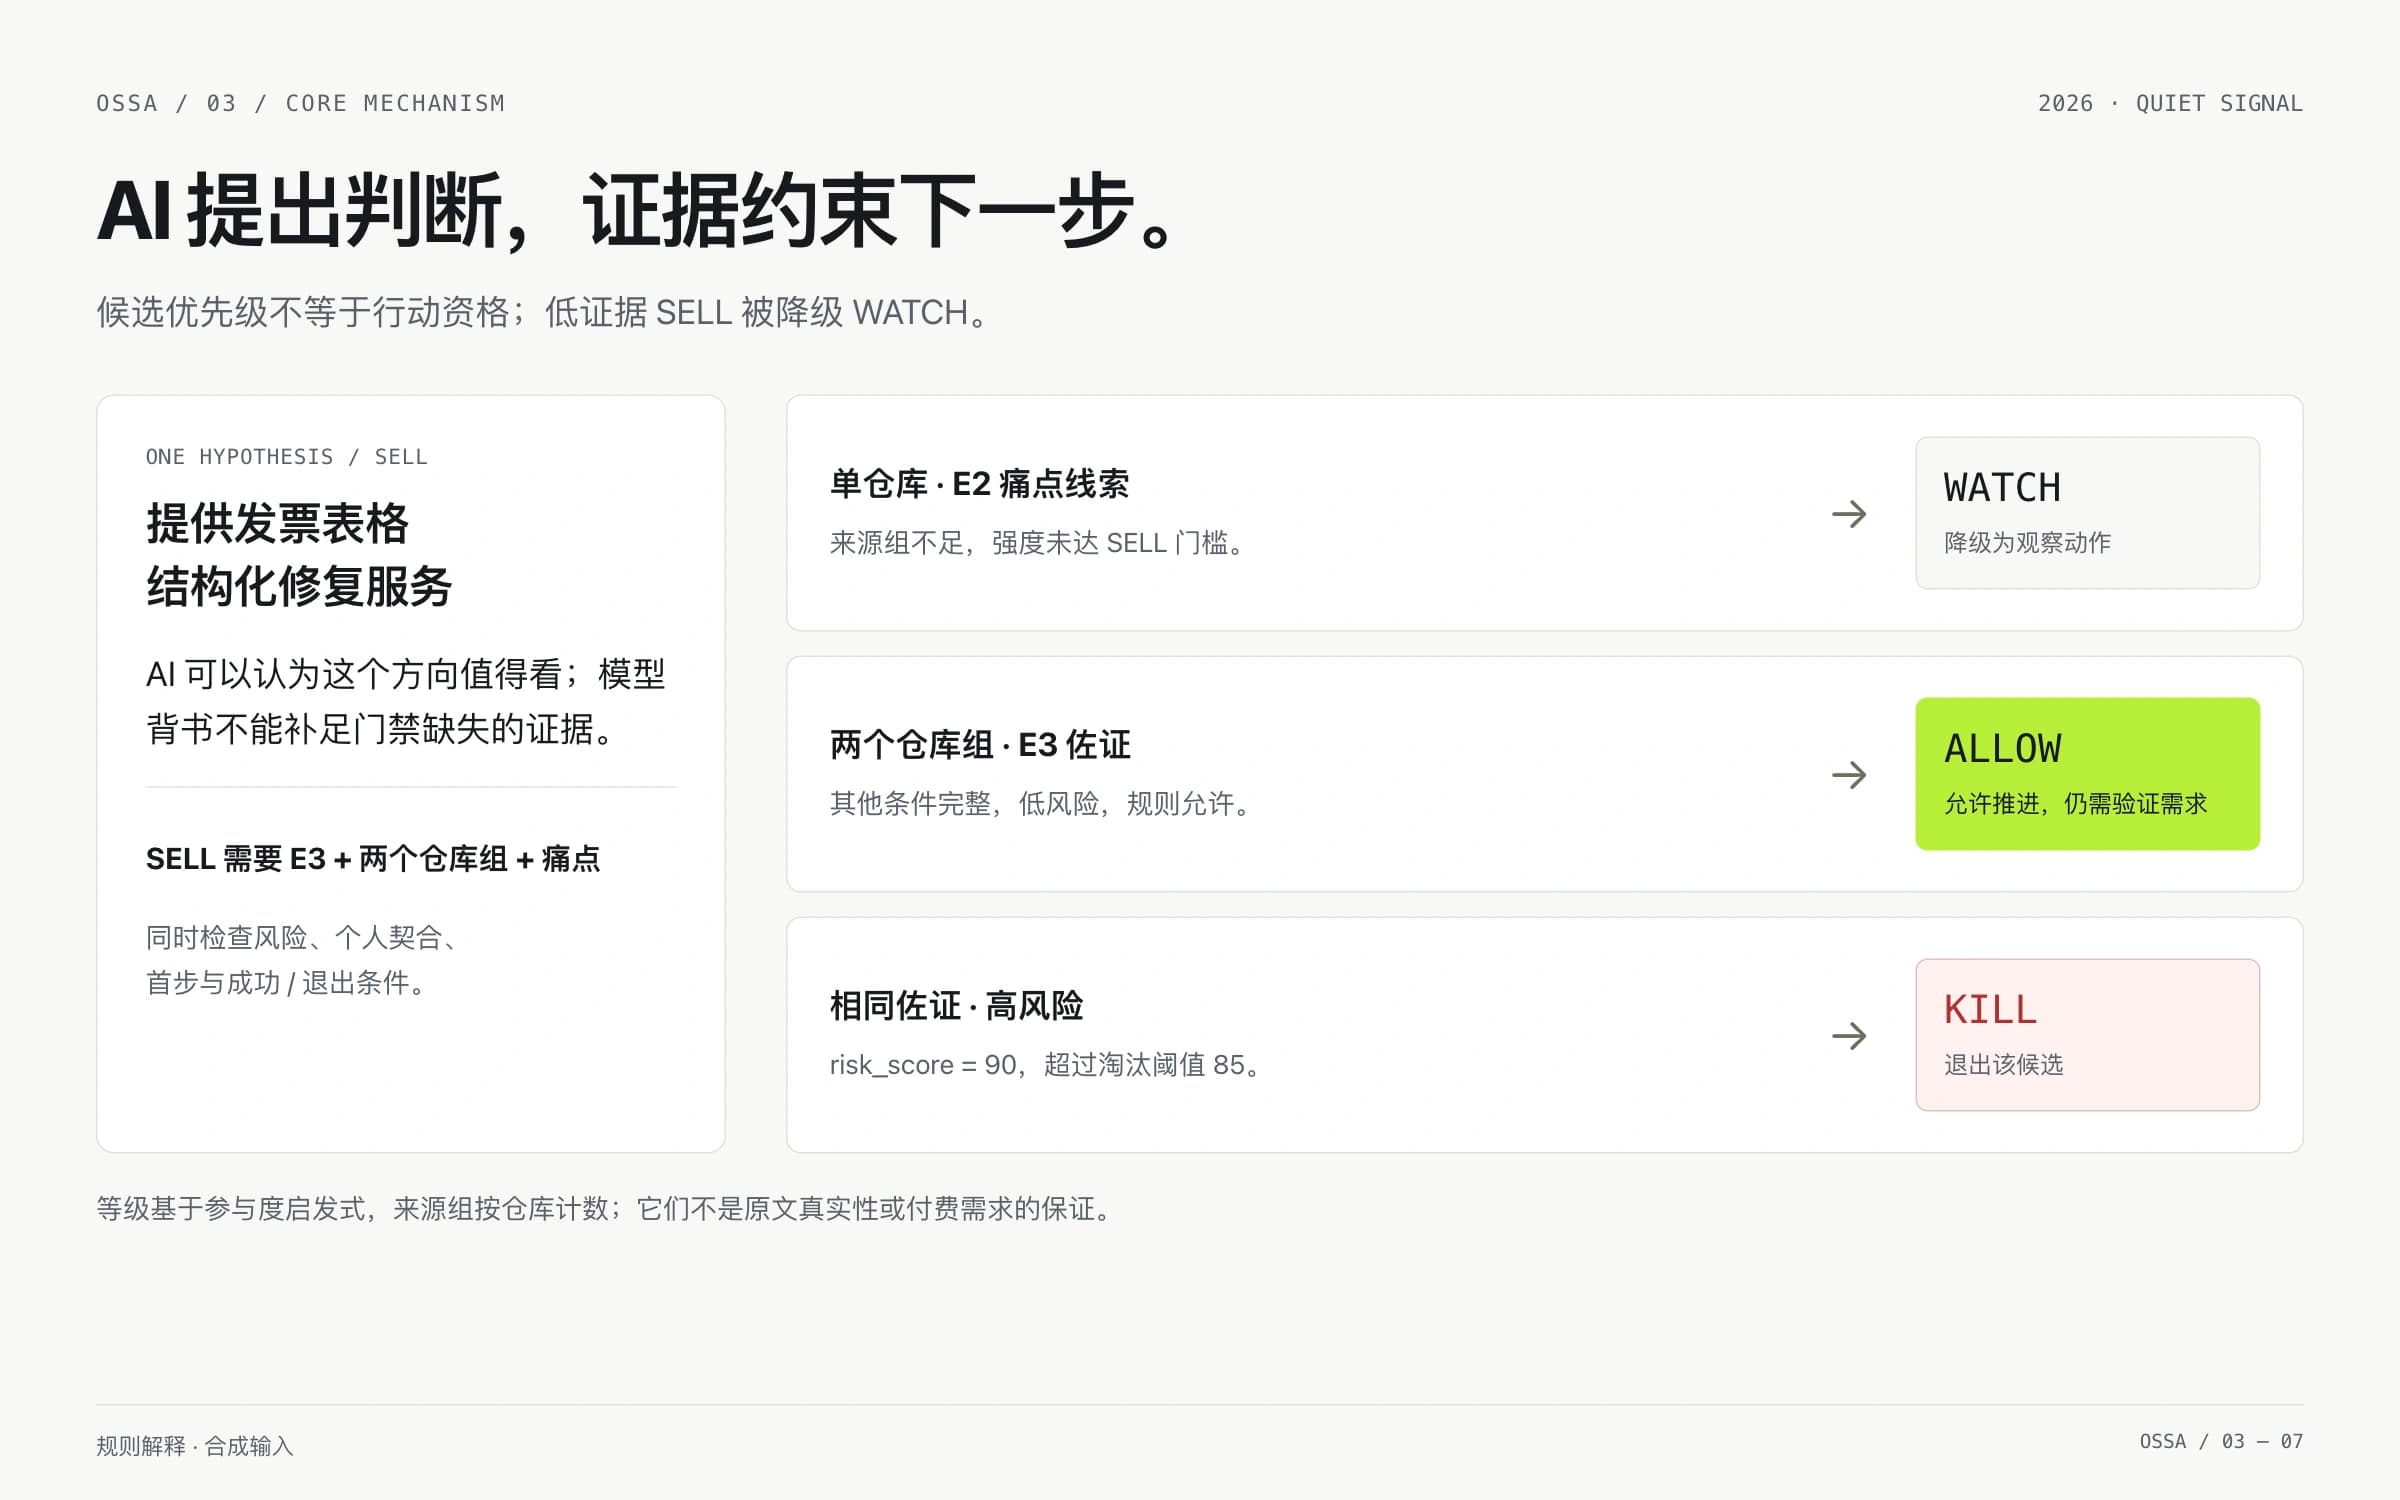Click the main title AI 提出判断
The height and width of the screenshot is (1500, 2400).
pos(300,211)
